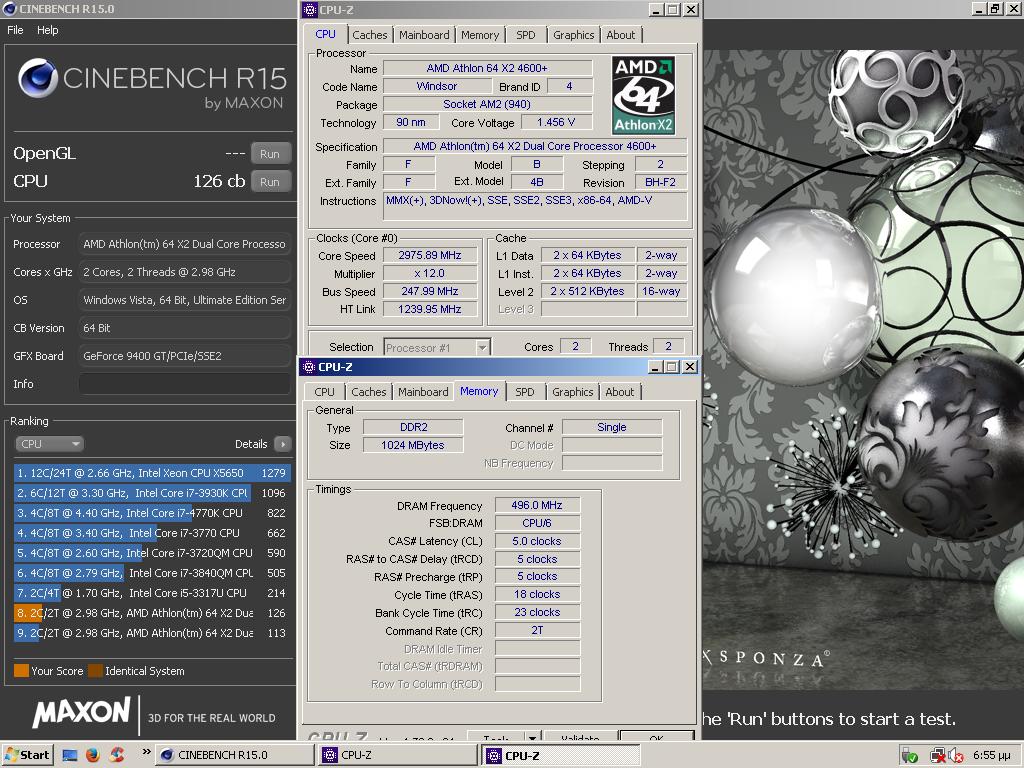The image size is (1024, 768).
Task: Select ranking row Intel Core i7-3770 CPU
Action: click(x=152, y=533)
